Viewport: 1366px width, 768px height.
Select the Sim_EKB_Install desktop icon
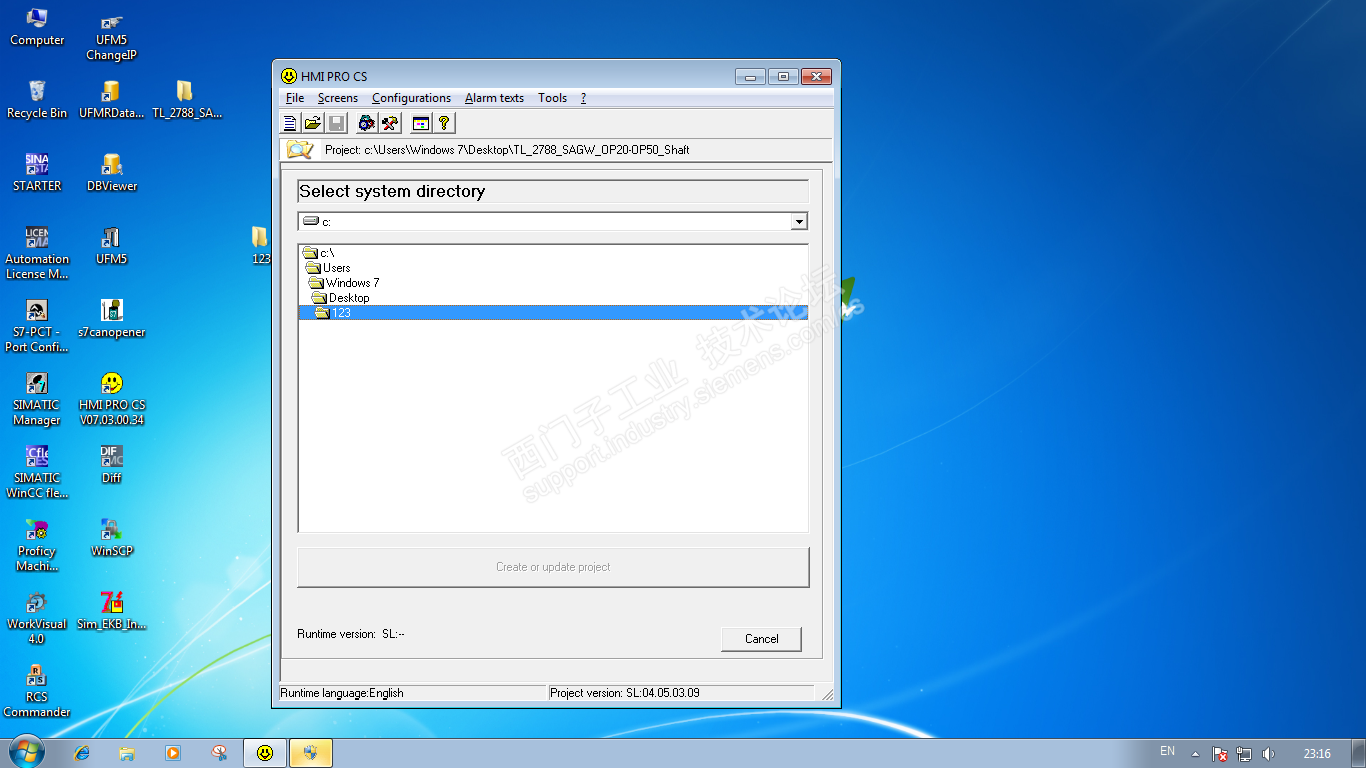coord(111,611)
